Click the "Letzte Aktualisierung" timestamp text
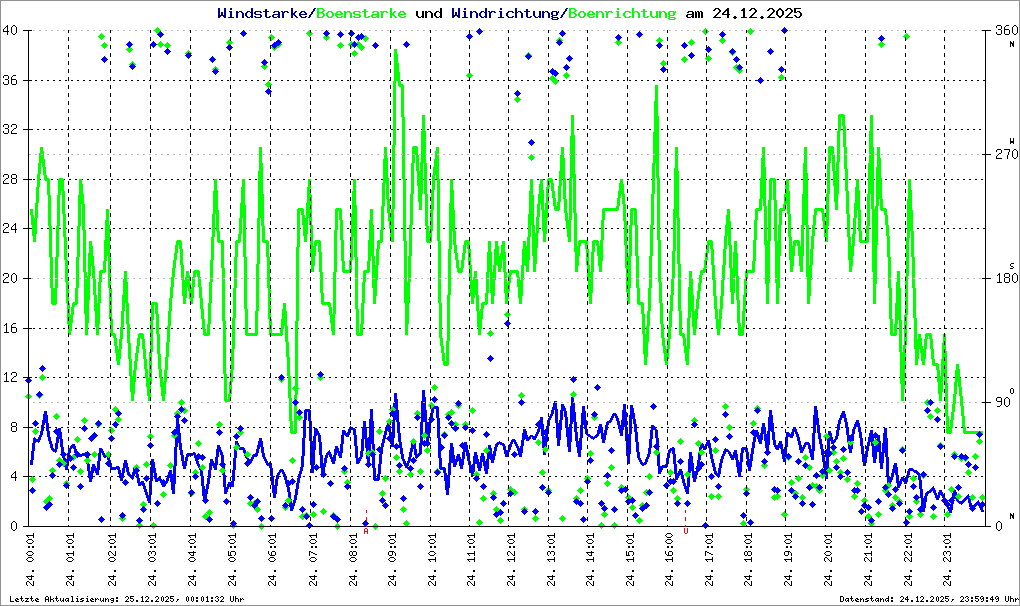1020x606 pixels. (x=125, y=599)
